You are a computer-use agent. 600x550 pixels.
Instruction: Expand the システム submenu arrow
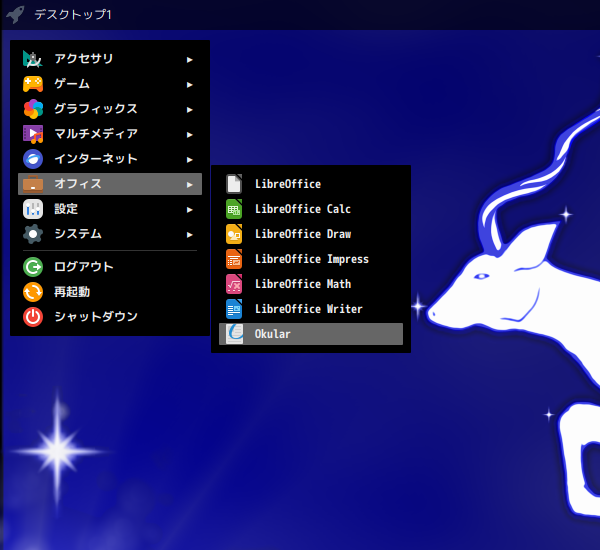point(189,235)
